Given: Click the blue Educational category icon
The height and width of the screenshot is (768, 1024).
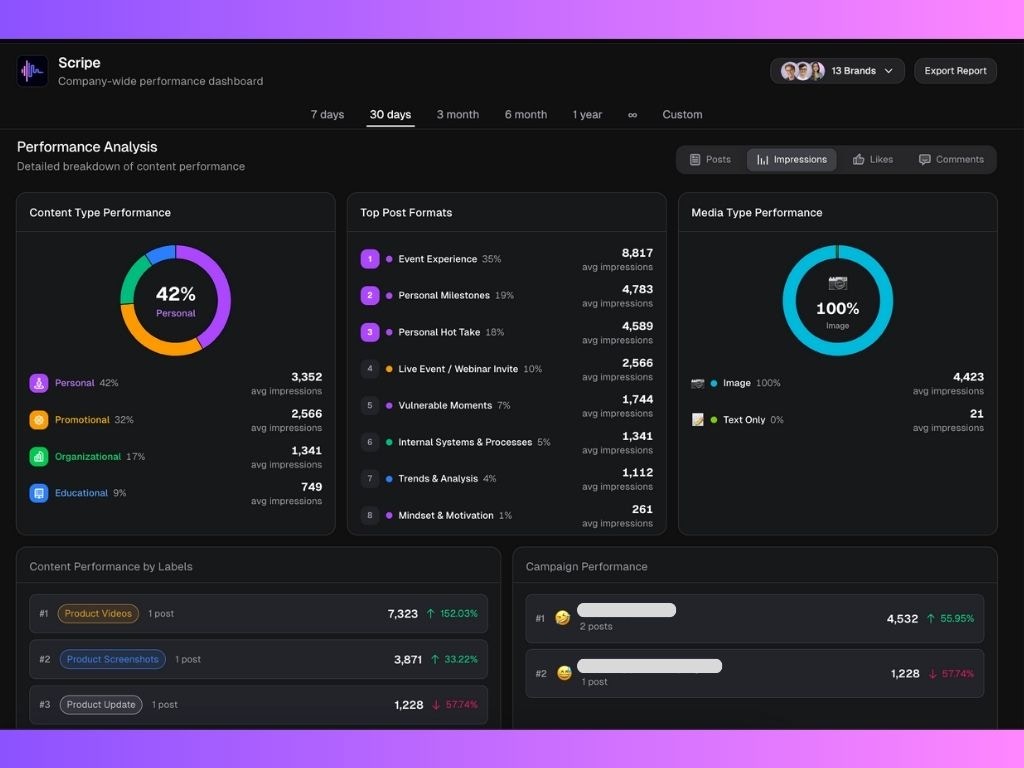Looking at the screenshot, I should coord(37,492).
